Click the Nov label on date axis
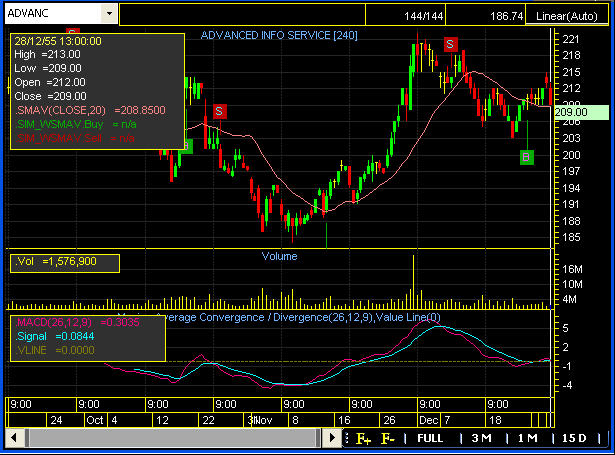The height and width of the screenshot is (455, 615). point(264,420)
